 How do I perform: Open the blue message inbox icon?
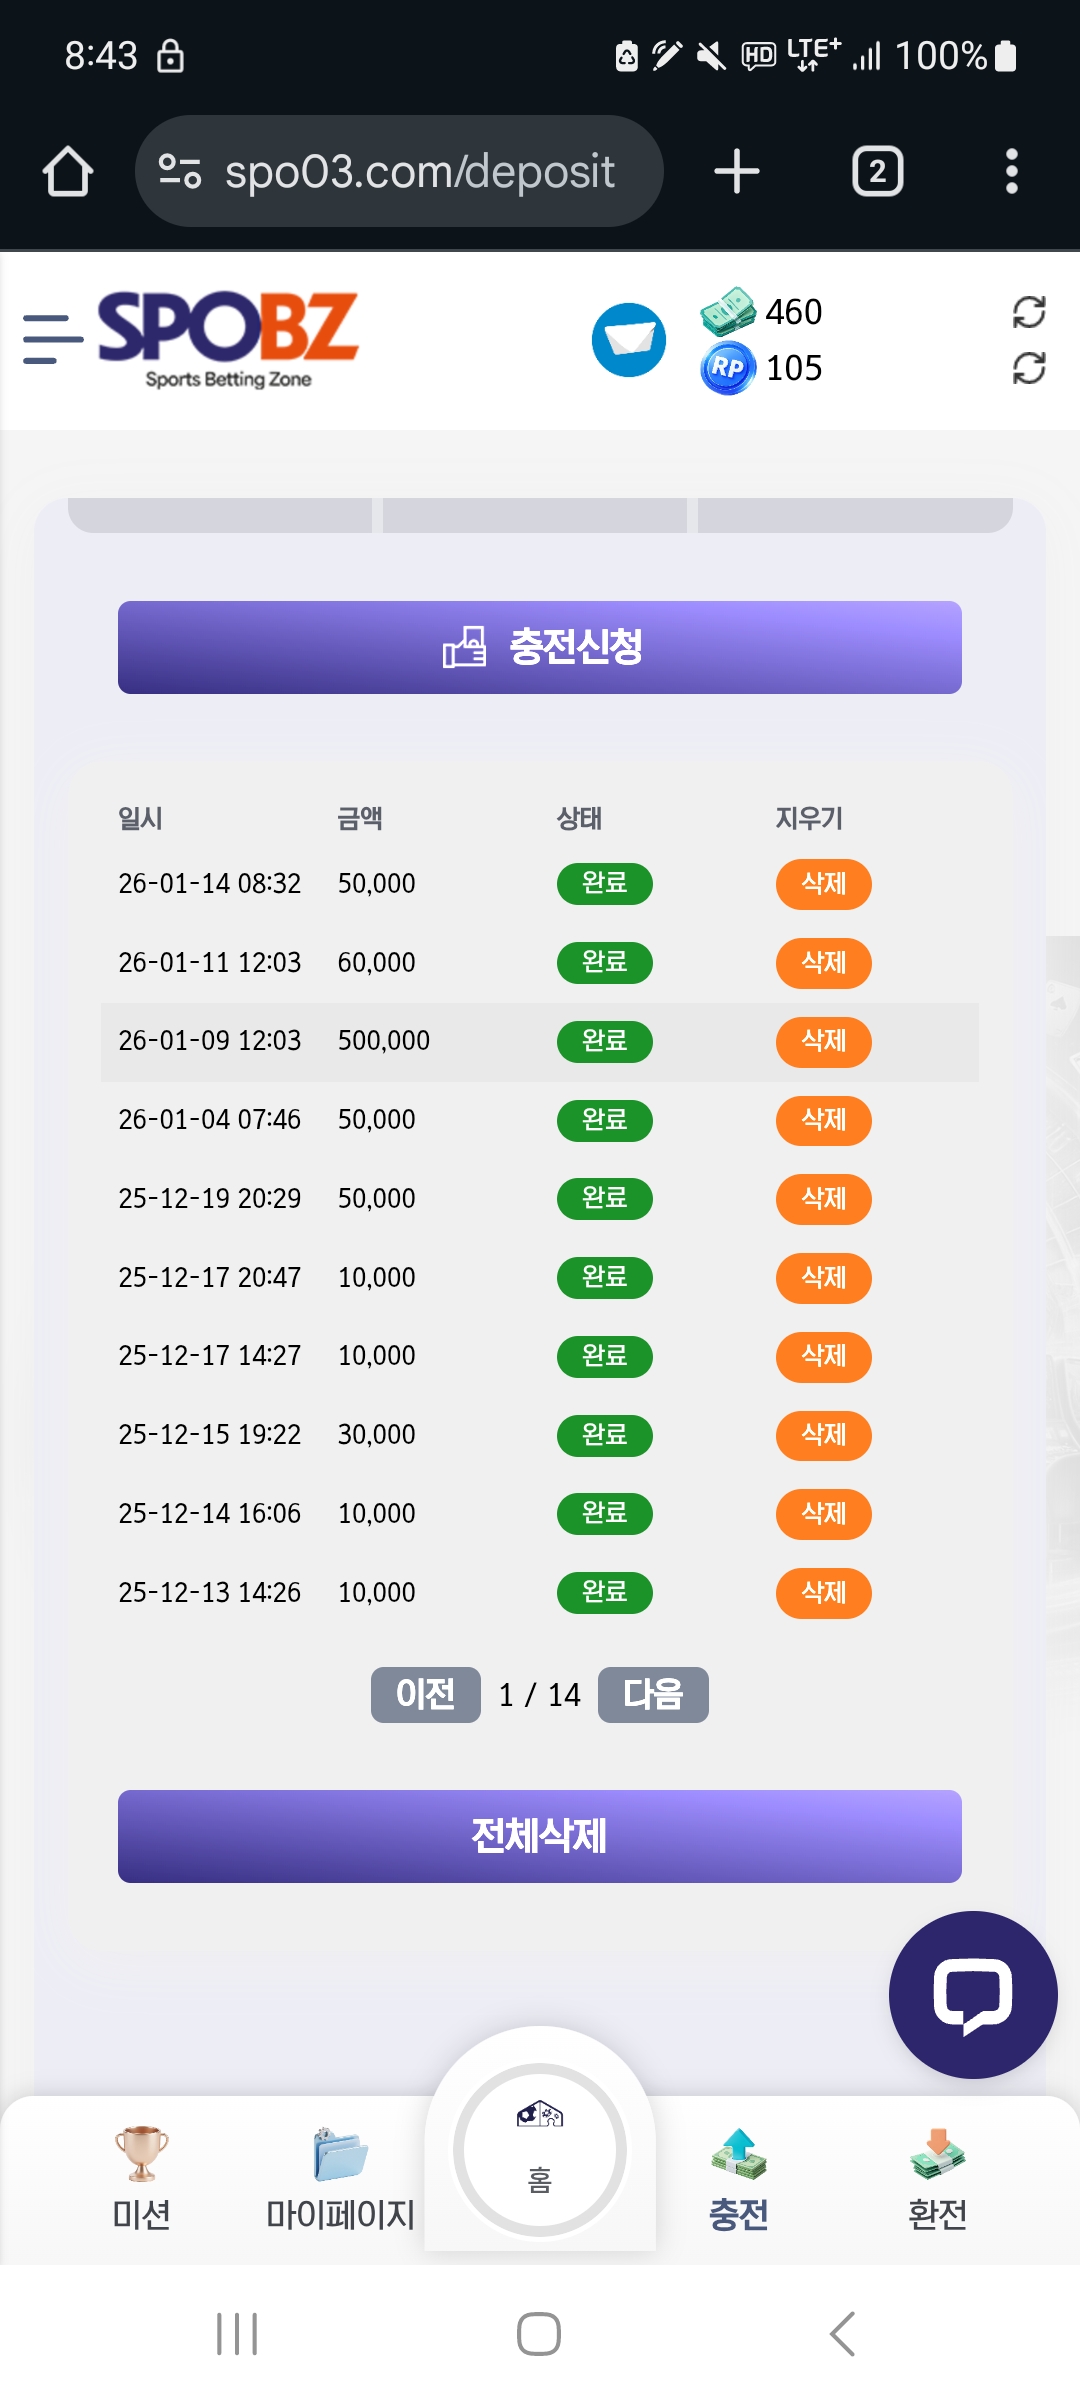point(628,340)
